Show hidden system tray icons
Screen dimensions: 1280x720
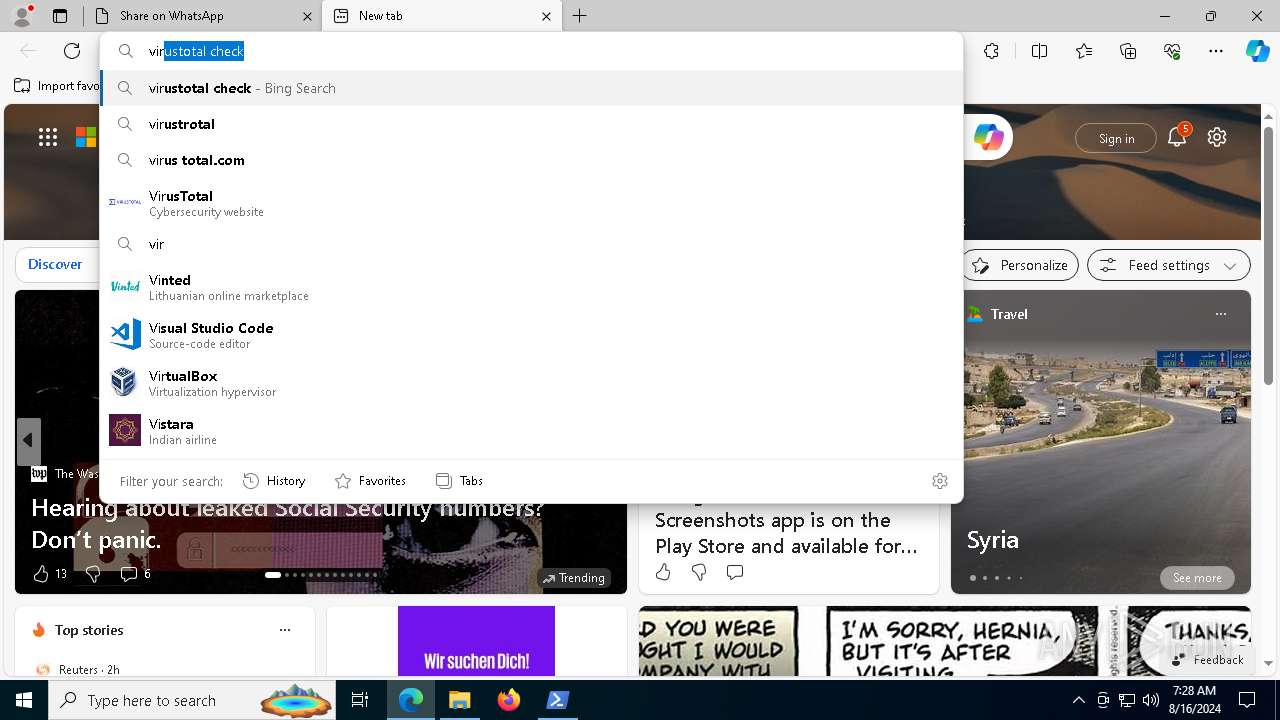click(x=1078, y=700)
